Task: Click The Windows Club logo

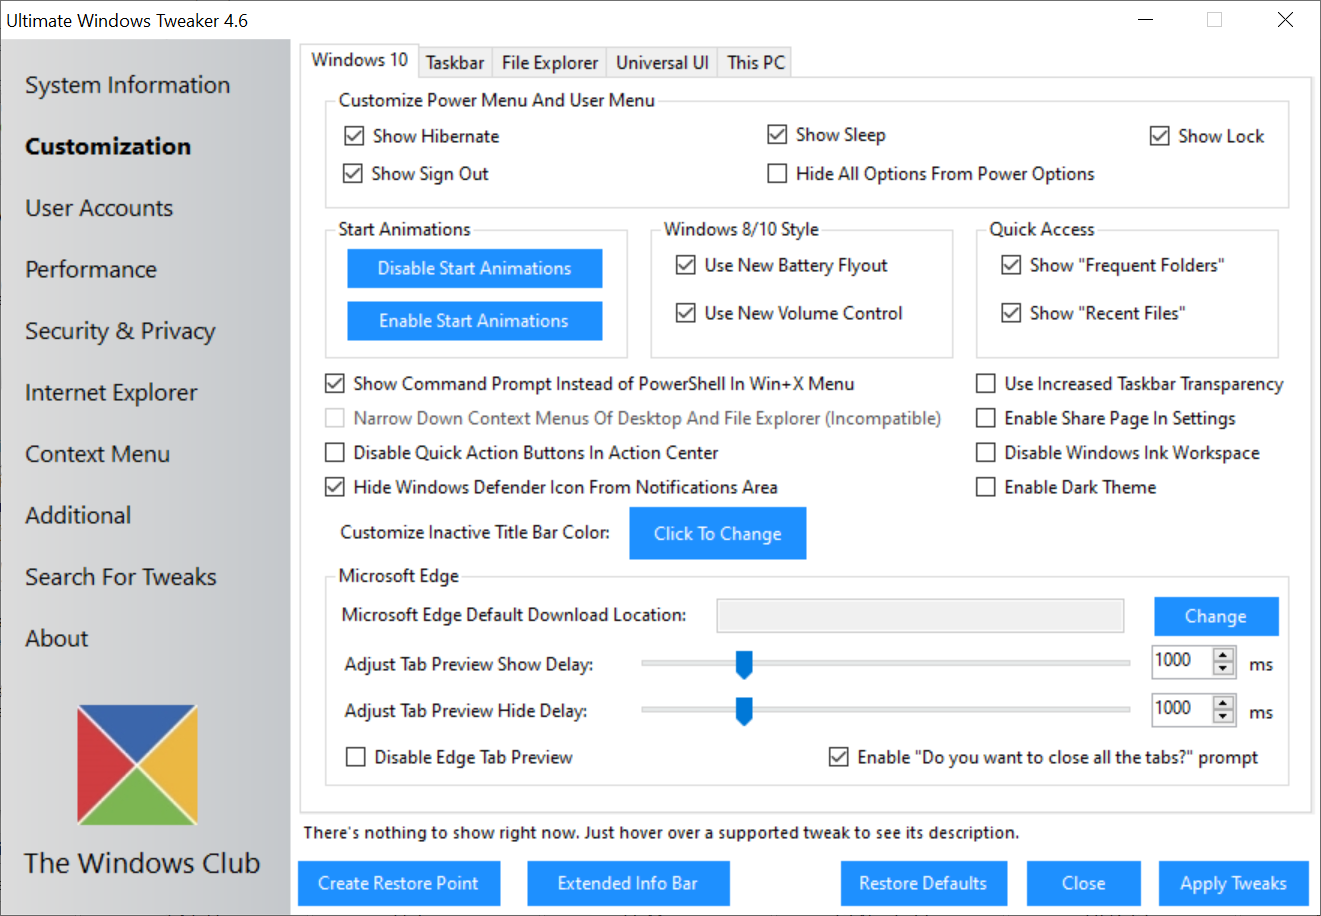Action: point(138,765)
